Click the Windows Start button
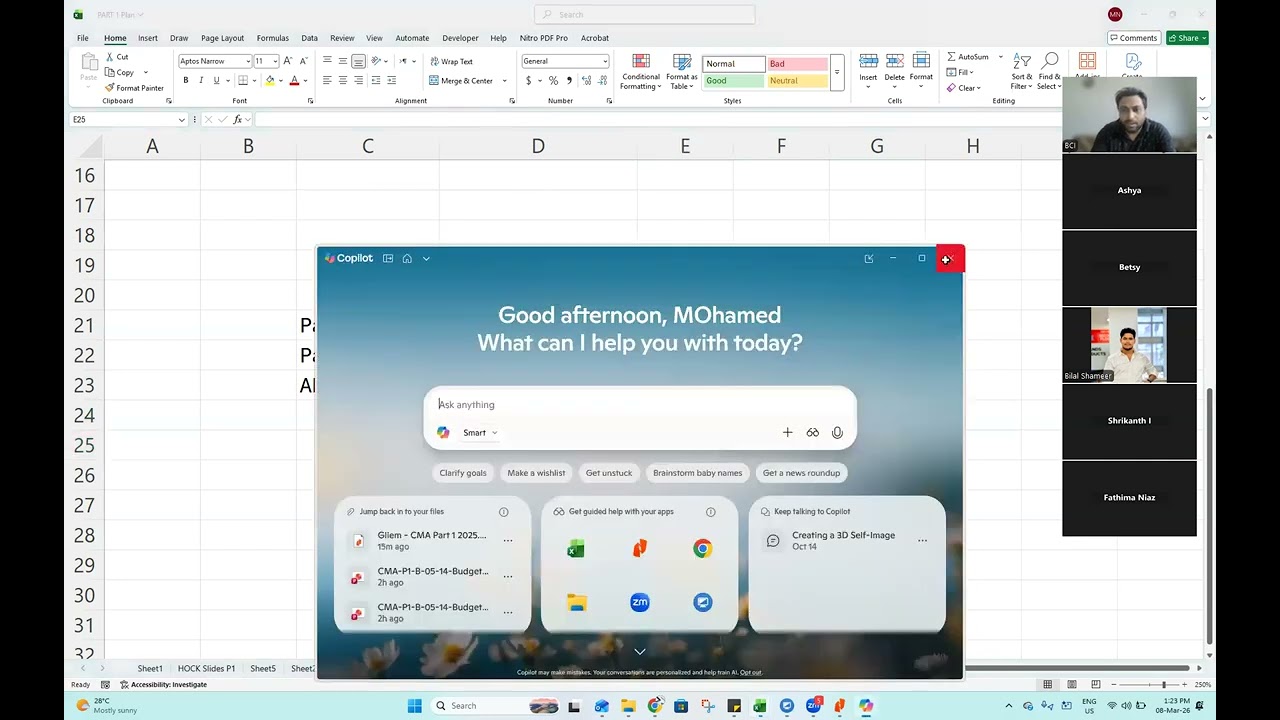The height and width of the screenshot is (720, 1280). click(x=415, y=706)
